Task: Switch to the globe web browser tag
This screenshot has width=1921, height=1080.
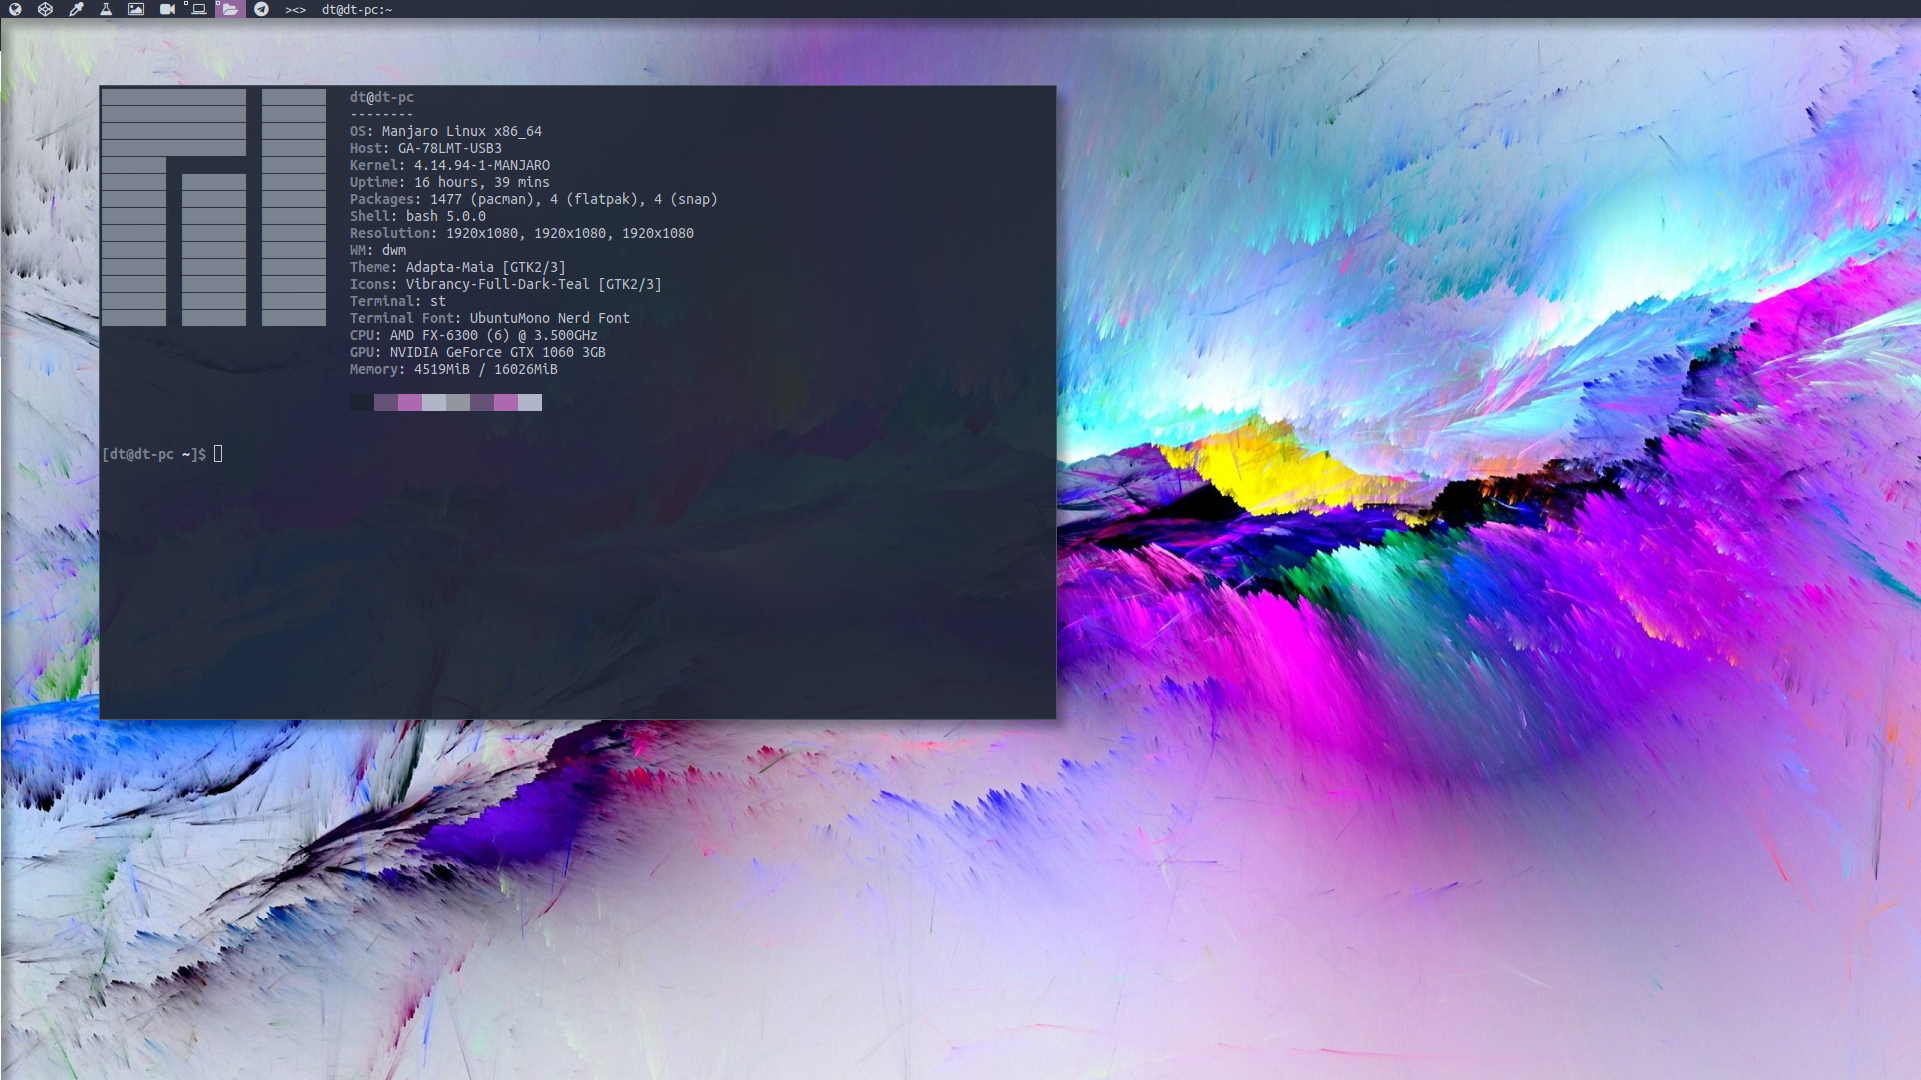Action: pyautogui.click(x=15, y=9)
